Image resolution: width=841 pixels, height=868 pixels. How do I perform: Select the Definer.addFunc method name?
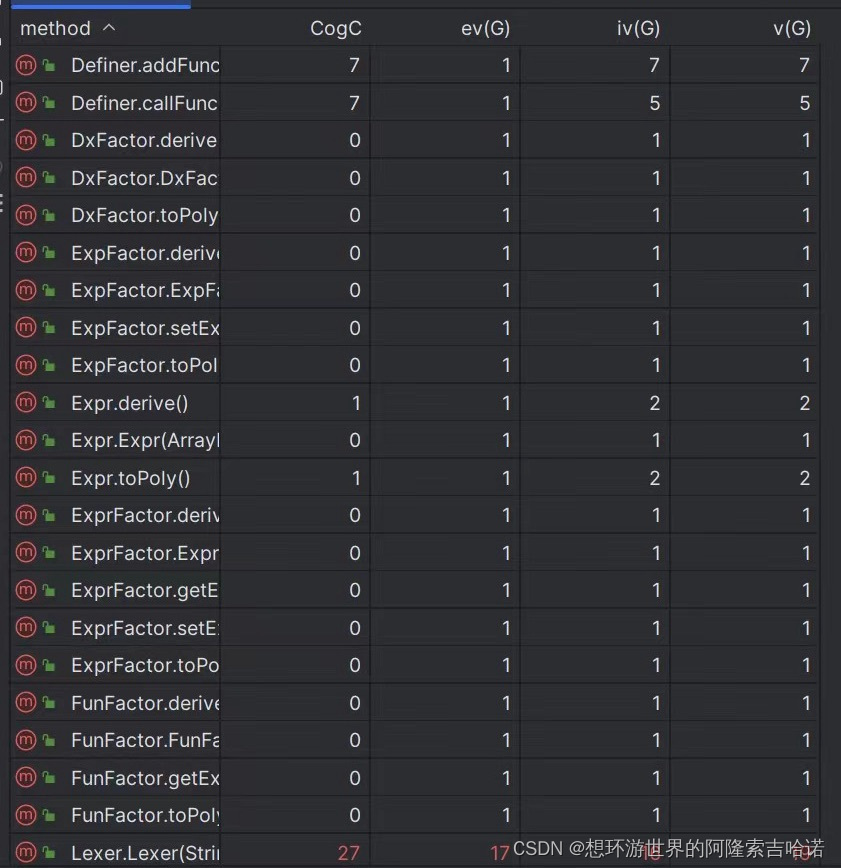pyautogui.click(x=145, y=65)
